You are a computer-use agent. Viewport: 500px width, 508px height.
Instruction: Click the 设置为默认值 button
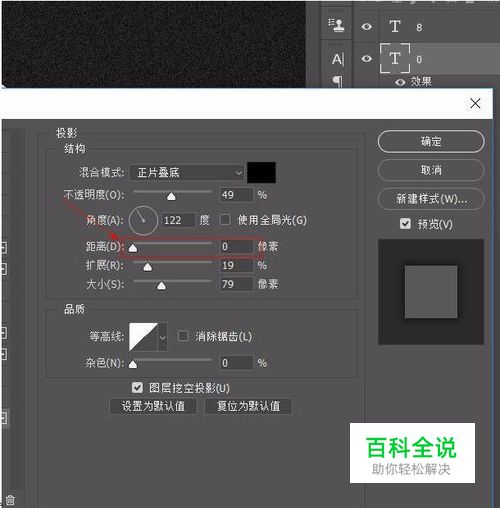[x=153, y=406]
